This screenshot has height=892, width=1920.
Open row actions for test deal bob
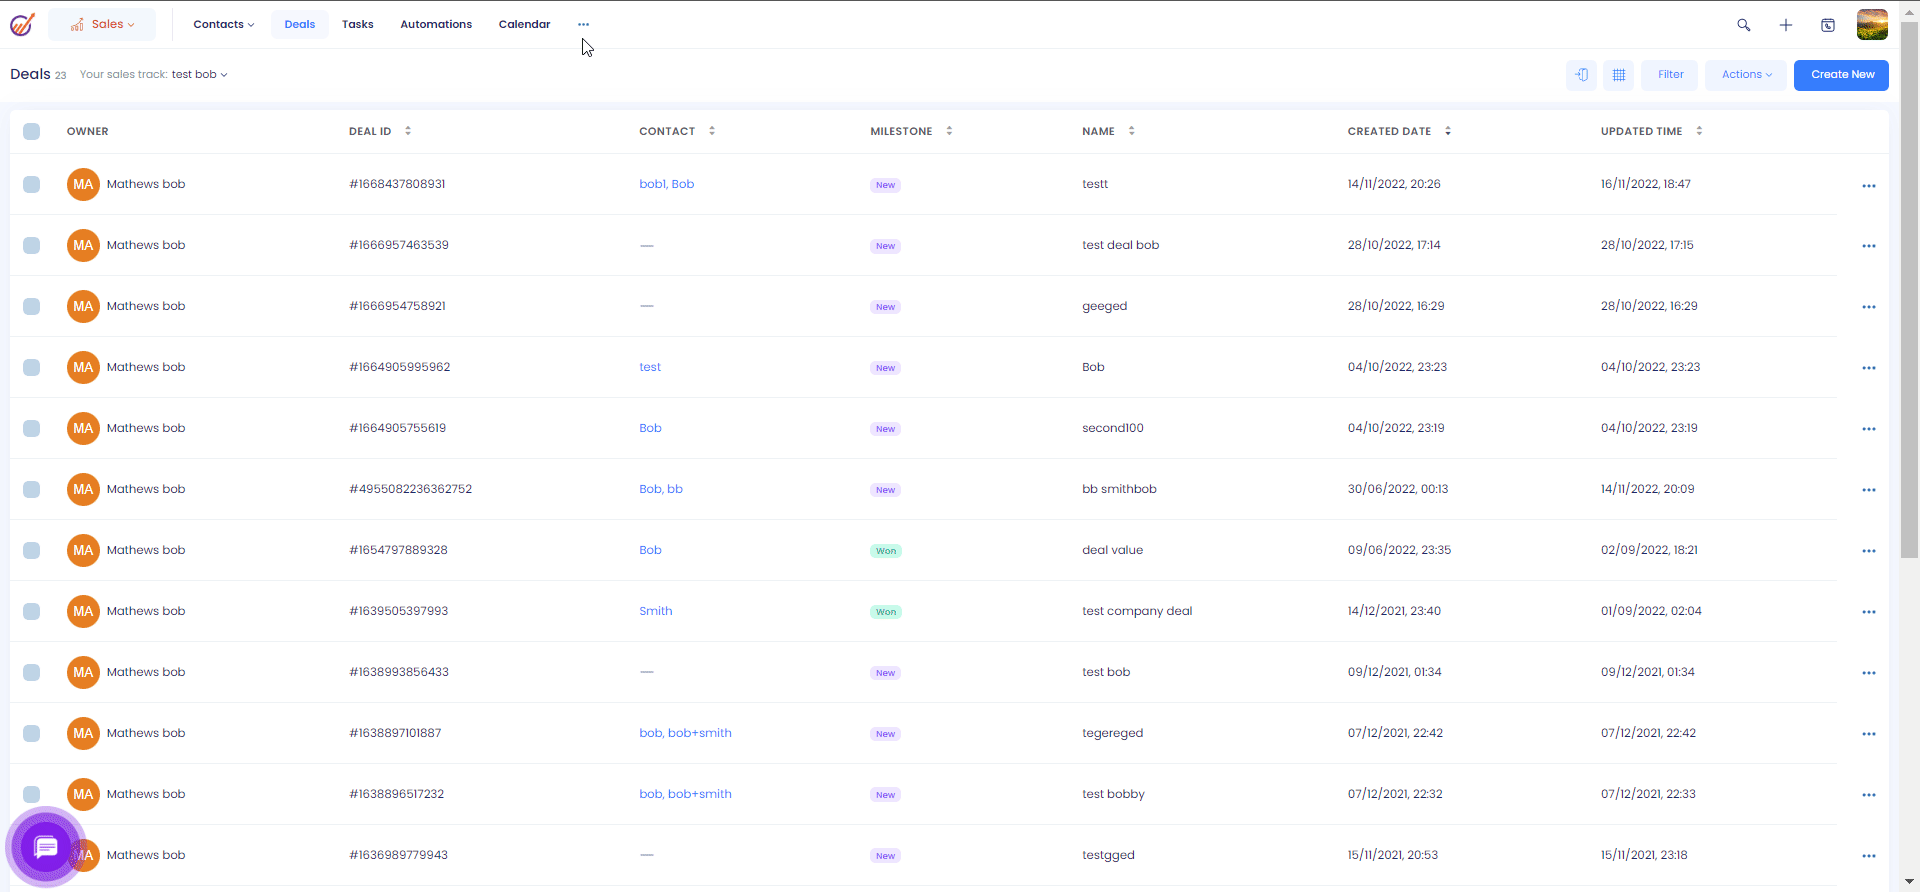point(1869,246)
